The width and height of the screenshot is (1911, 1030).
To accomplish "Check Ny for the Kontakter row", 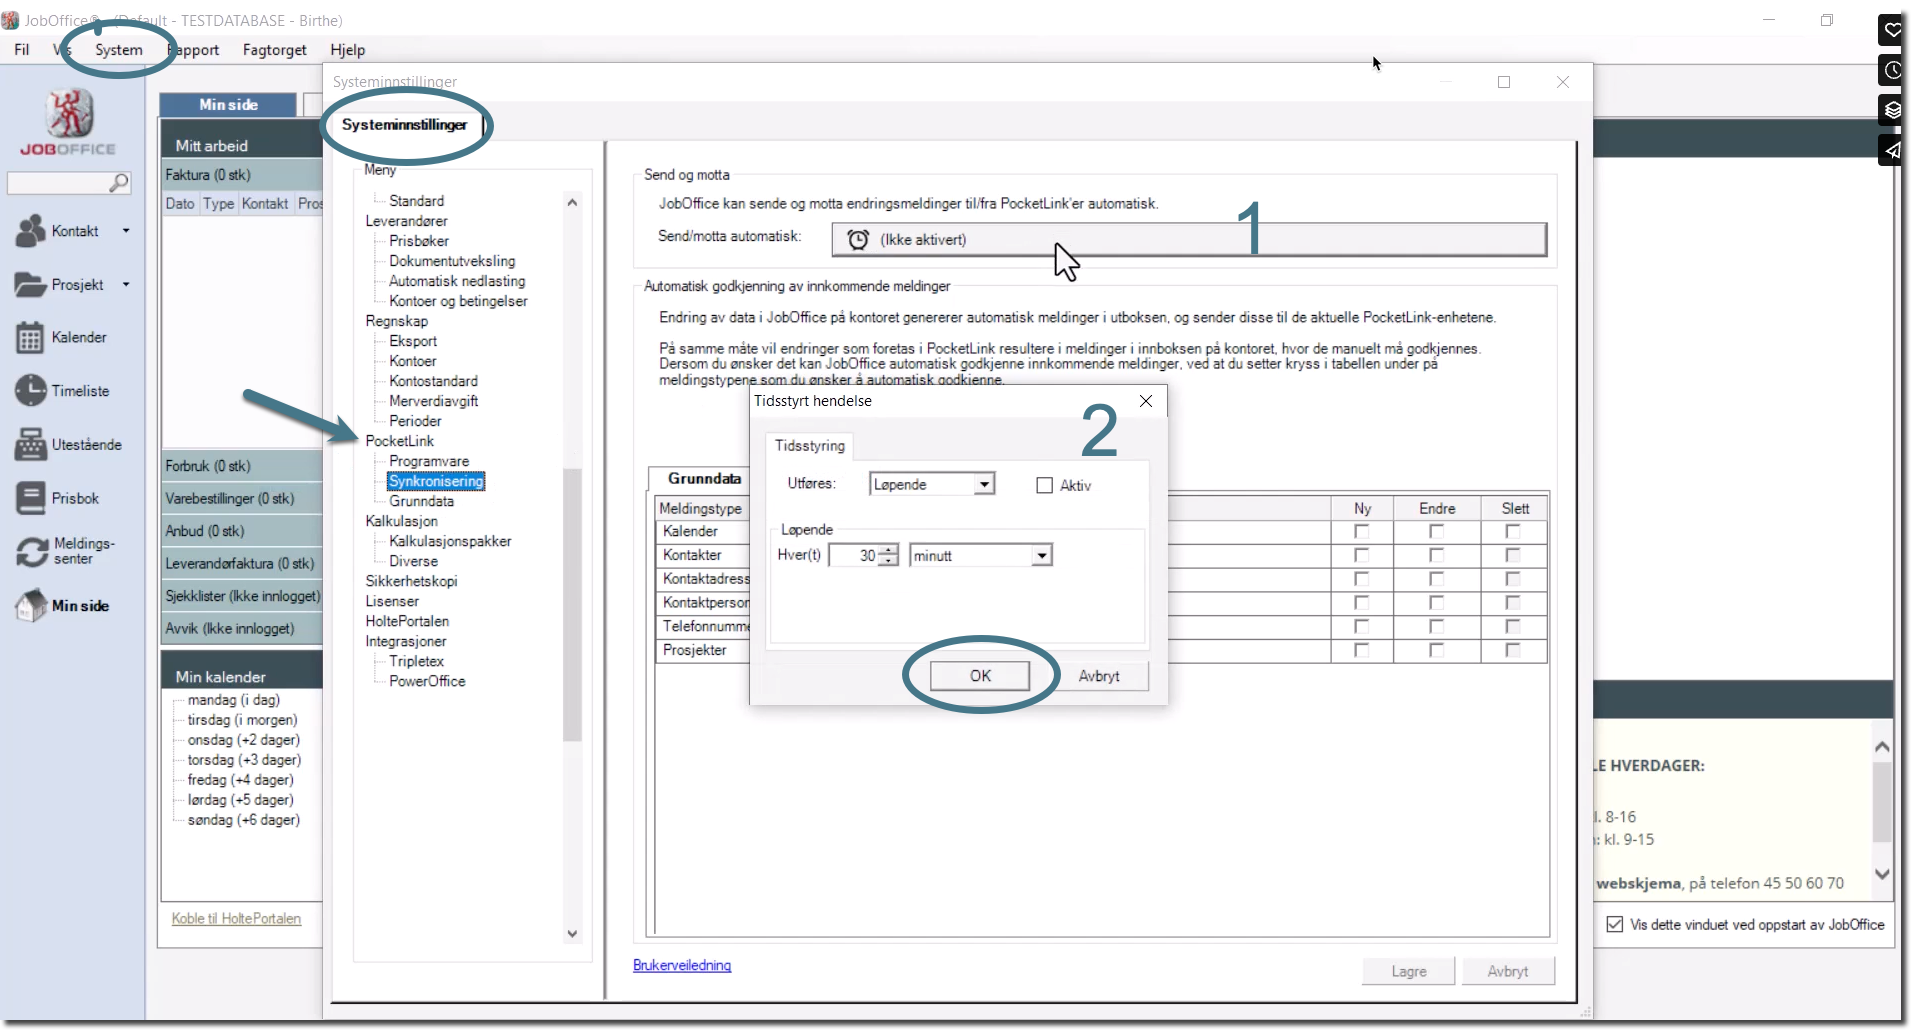I will point(1361,555).
